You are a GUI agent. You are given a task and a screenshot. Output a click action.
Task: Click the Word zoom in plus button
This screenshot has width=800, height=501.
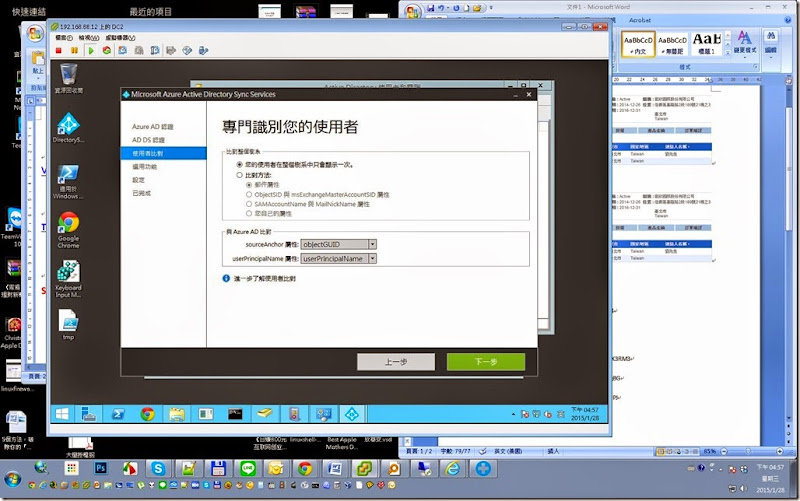(x=780, y=452)
